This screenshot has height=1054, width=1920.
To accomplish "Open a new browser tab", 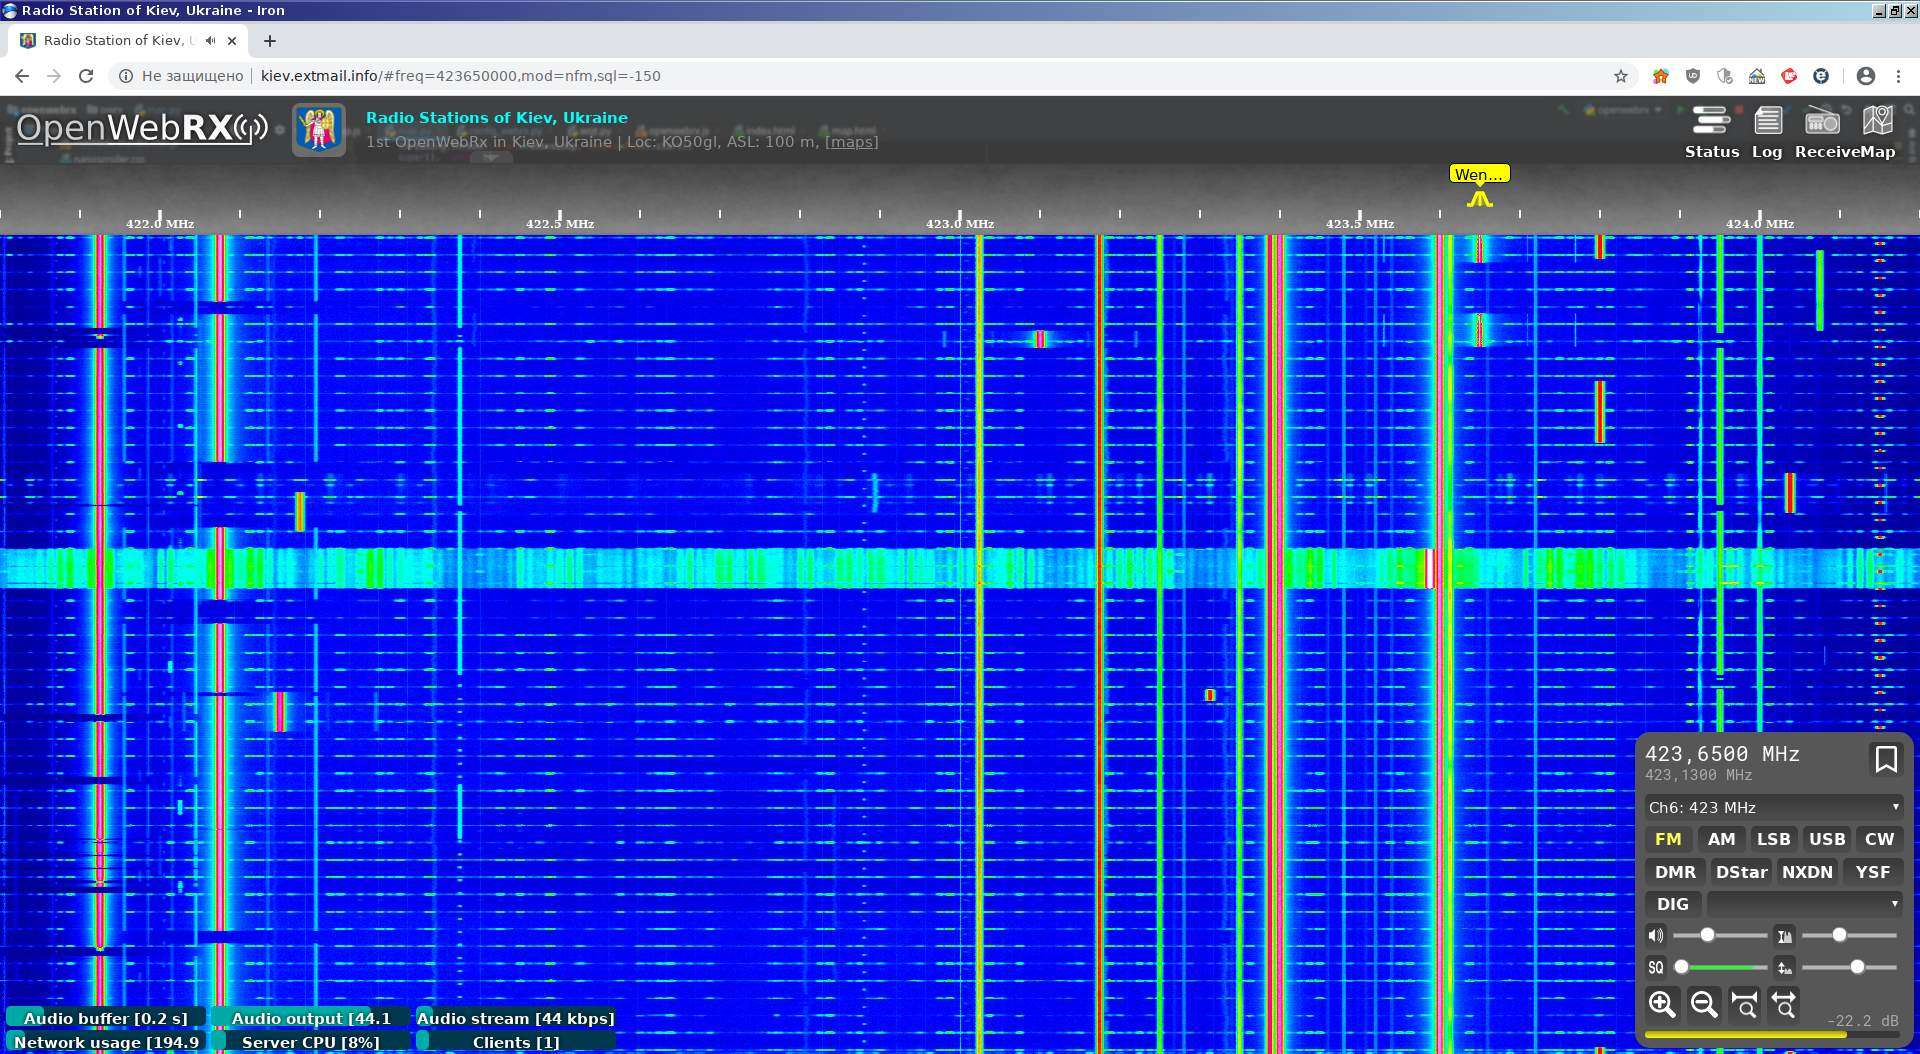I will [270, 41].
